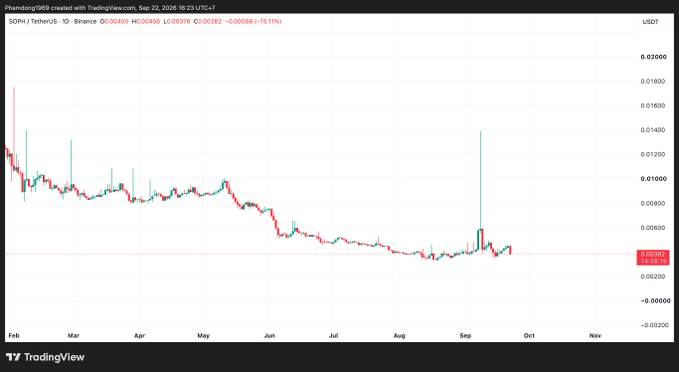
Task: Click the Aug time axis label
Action: point(399,336)
